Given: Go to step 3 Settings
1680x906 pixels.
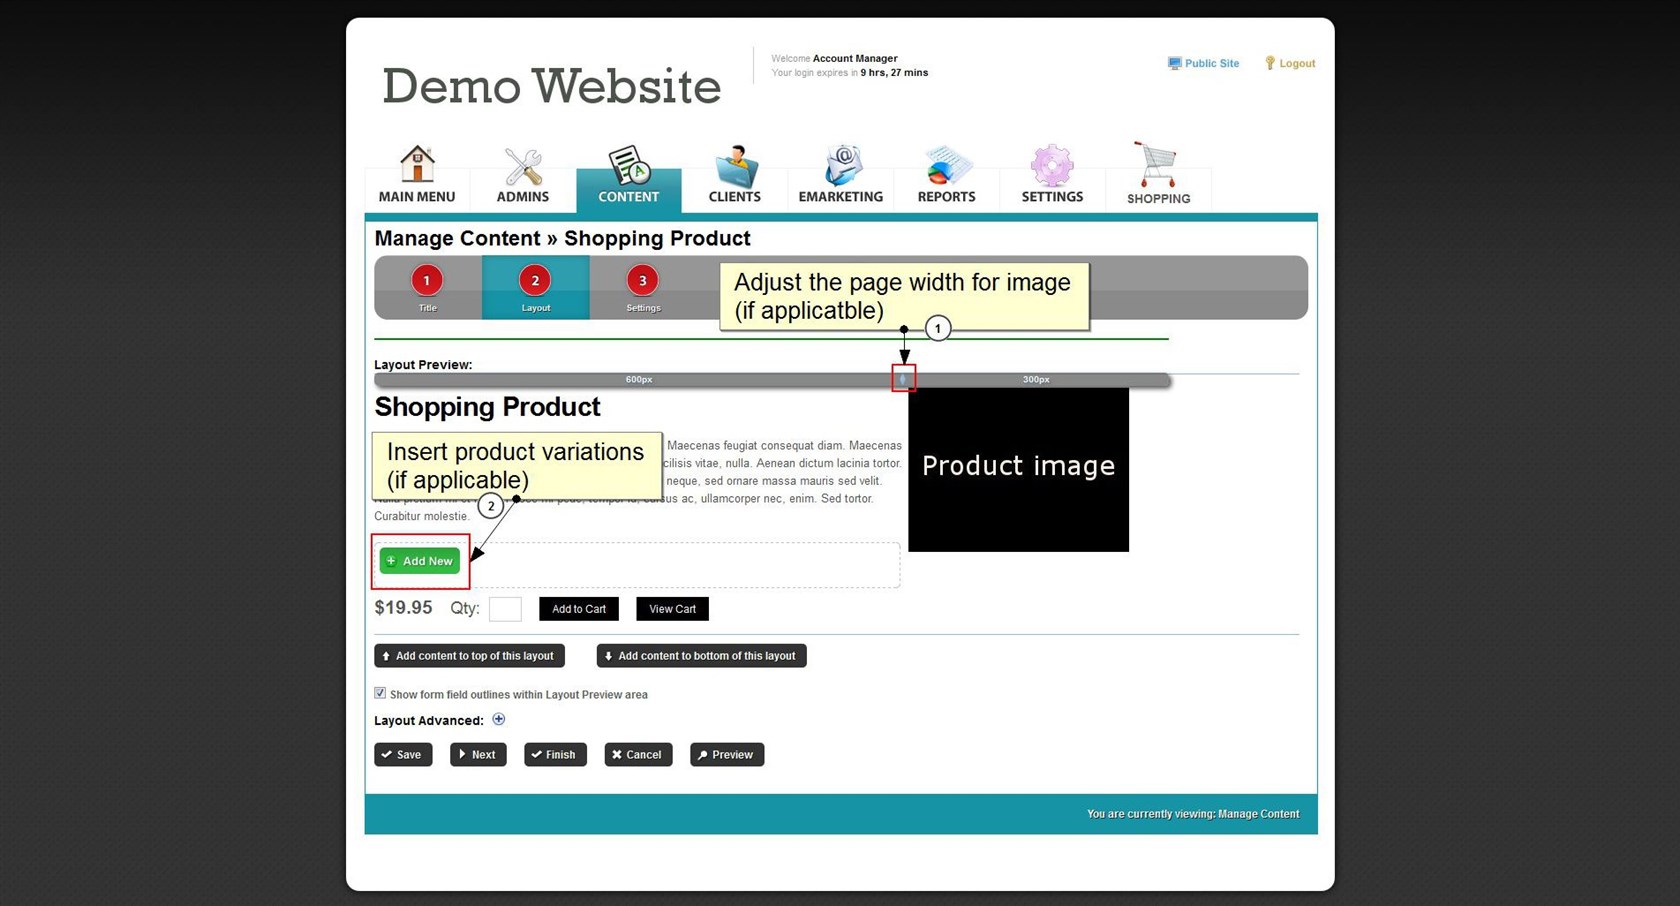Looking at the screenshot, I should coord(642,282).
